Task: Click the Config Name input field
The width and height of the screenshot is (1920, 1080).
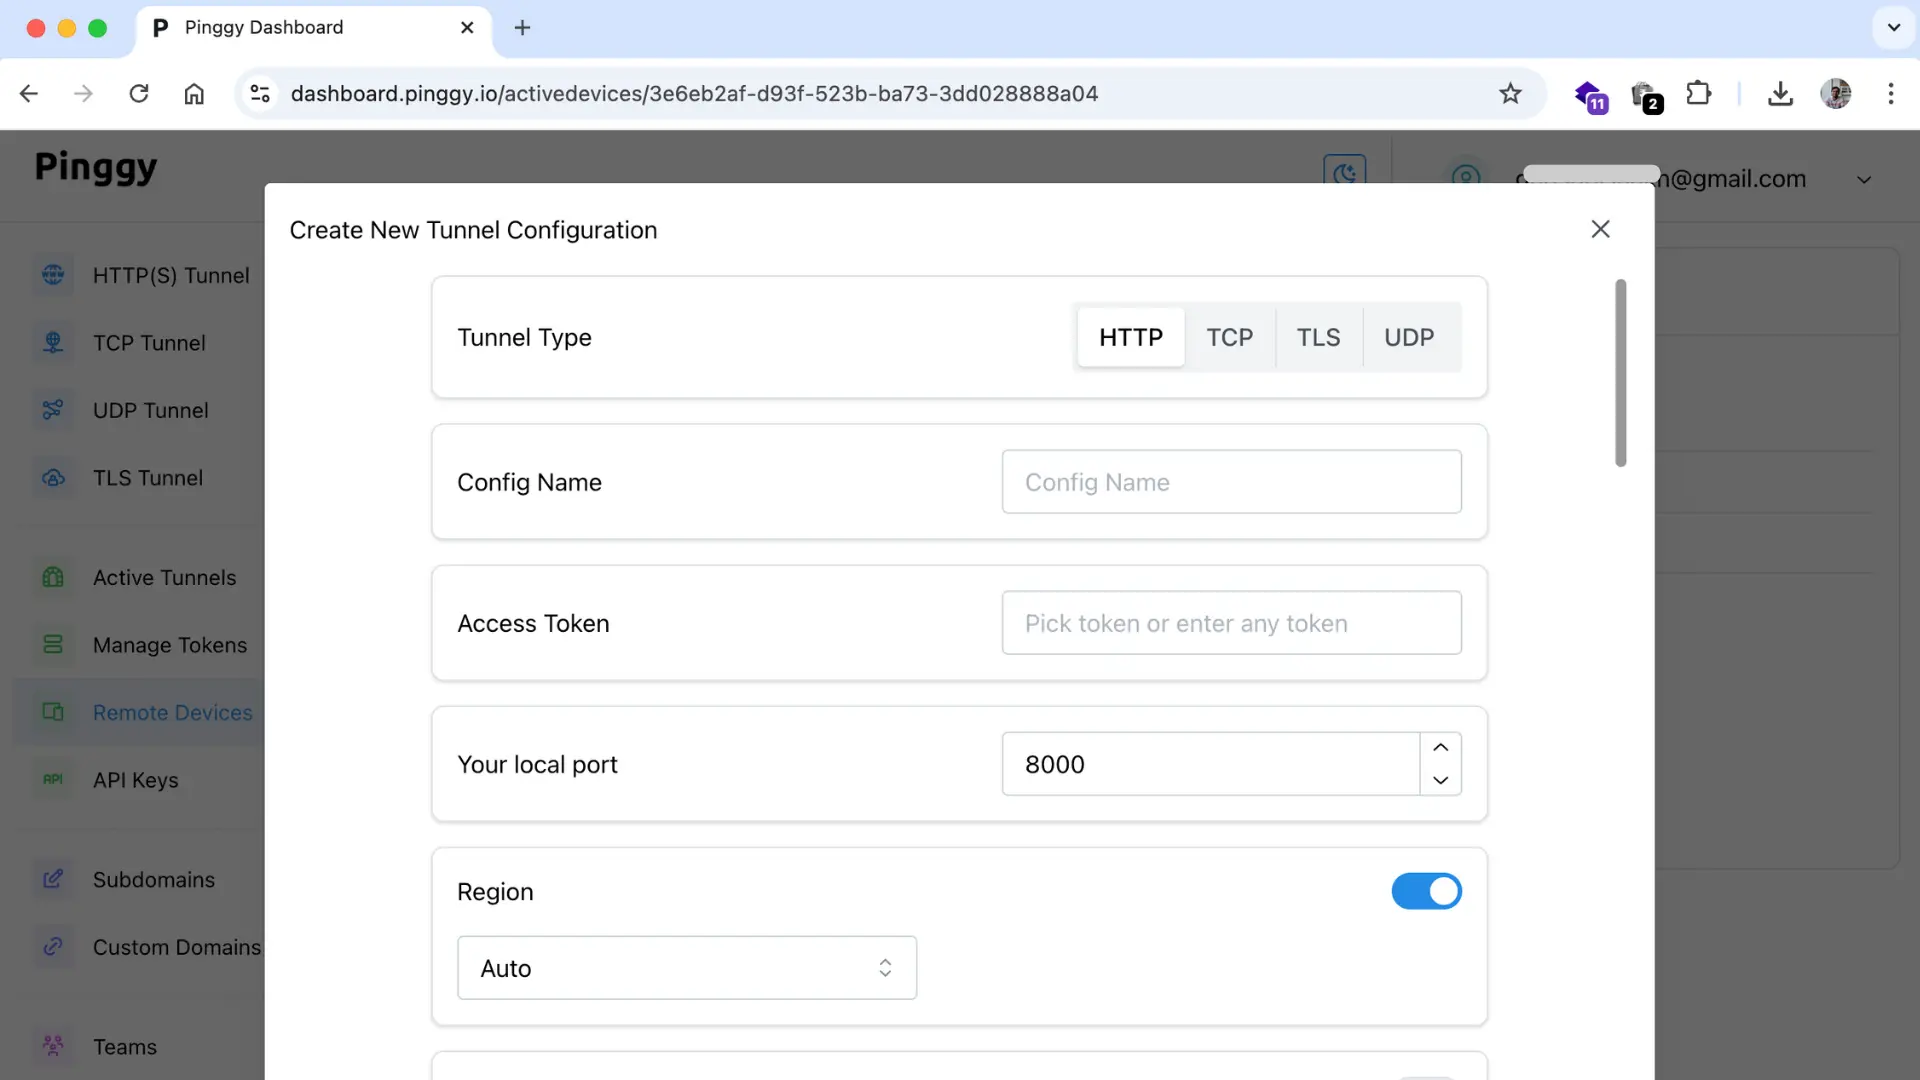Action: pos(1232,481)
